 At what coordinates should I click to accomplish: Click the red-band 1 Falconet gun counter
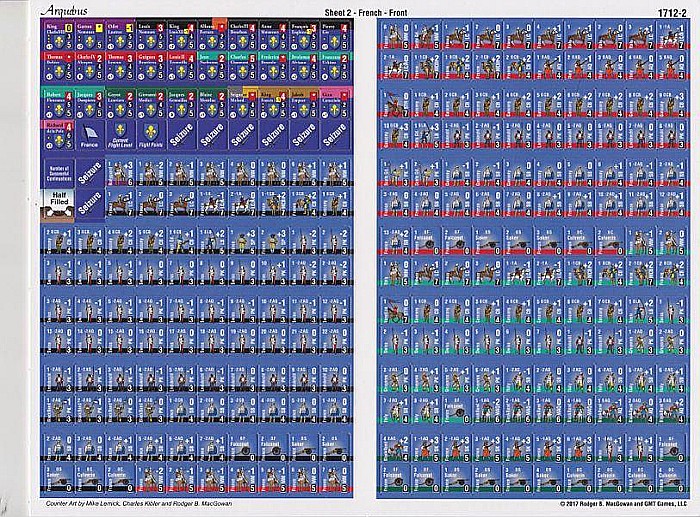426,241
